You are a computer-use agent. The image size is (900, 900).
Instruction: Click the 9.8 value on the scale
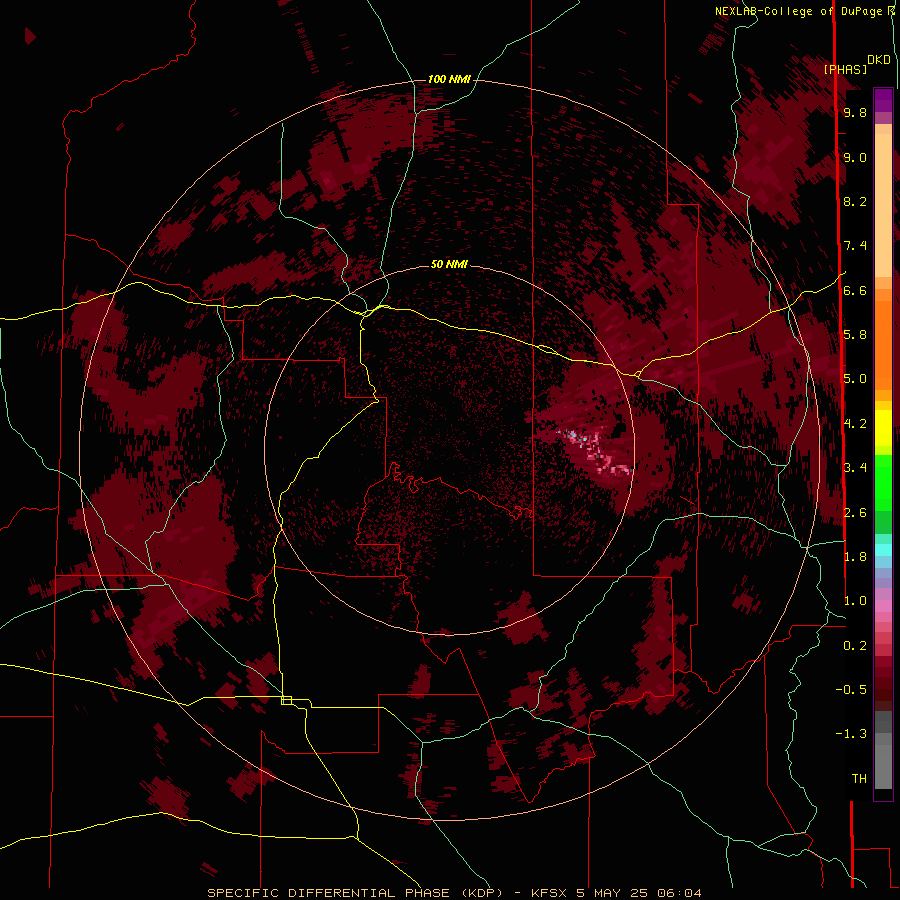pyautogui.click(x=855, y=113)
